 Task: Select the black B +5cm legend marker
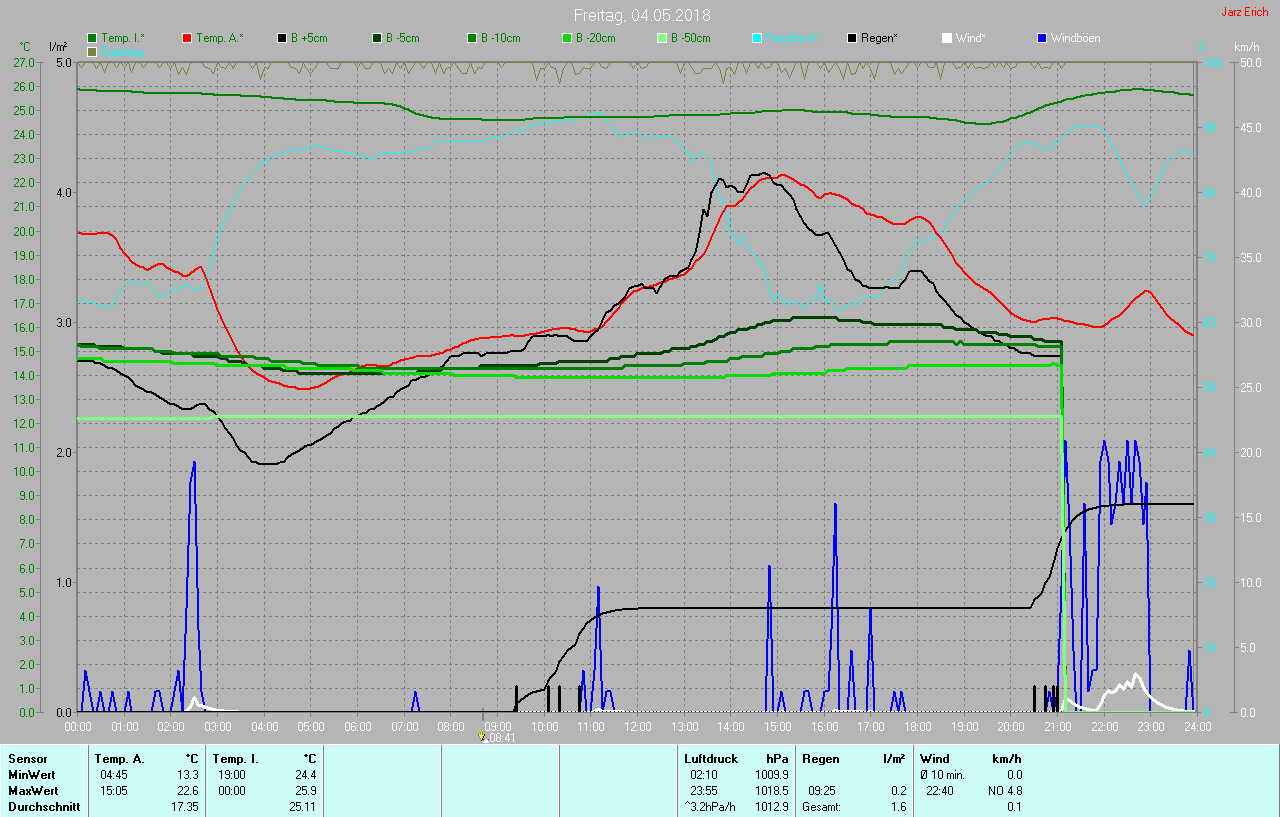click(282, 38)
